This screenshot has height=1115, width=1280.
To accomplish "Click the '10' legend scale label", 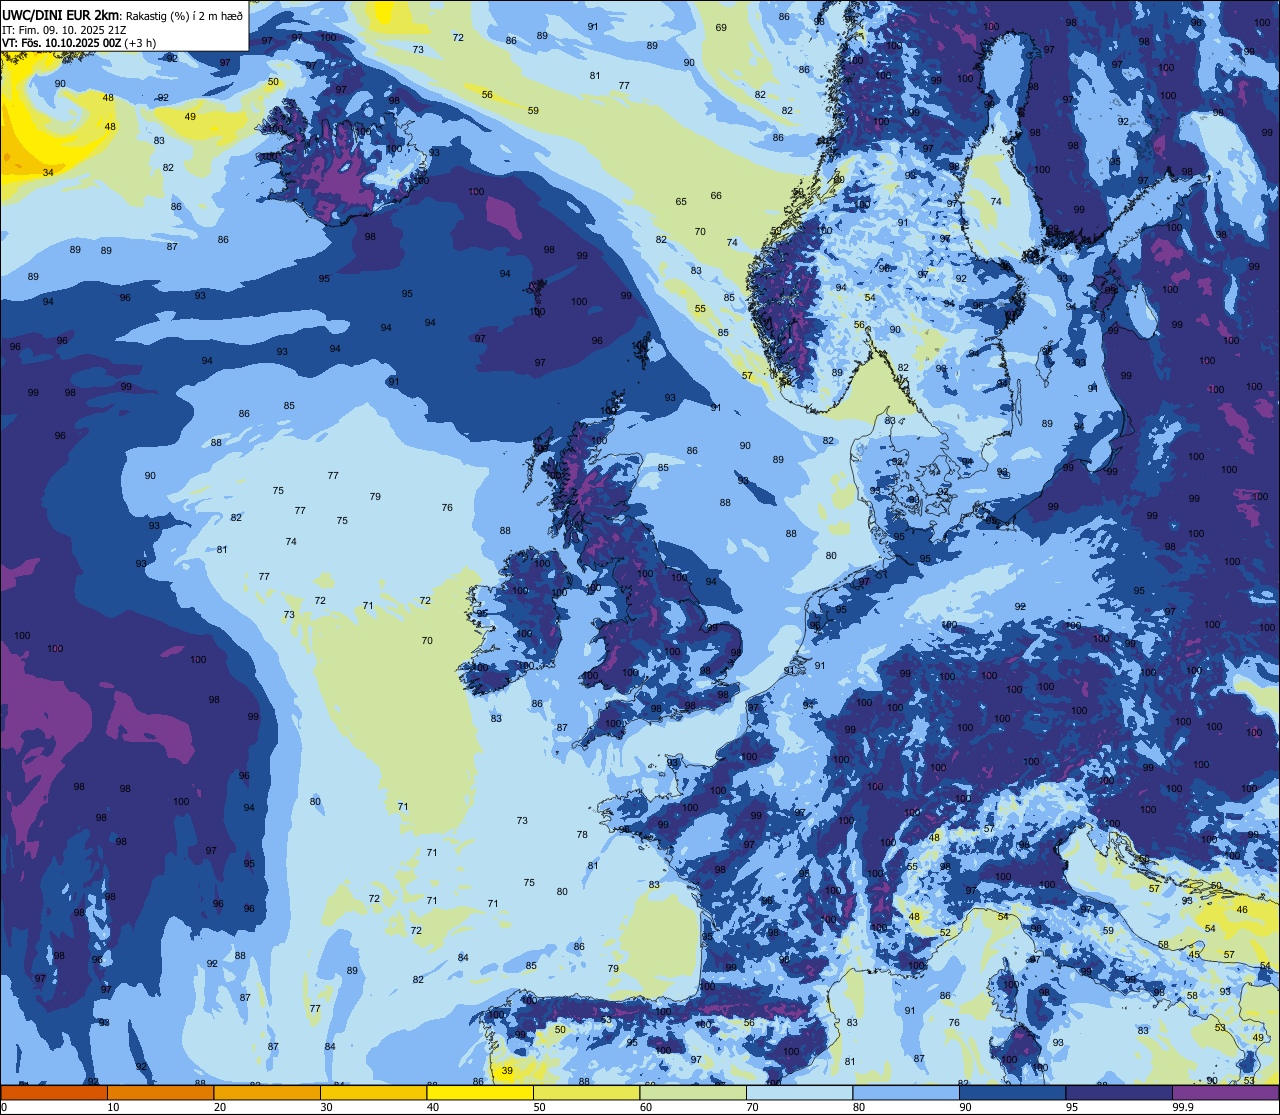I will point(113,1107).
